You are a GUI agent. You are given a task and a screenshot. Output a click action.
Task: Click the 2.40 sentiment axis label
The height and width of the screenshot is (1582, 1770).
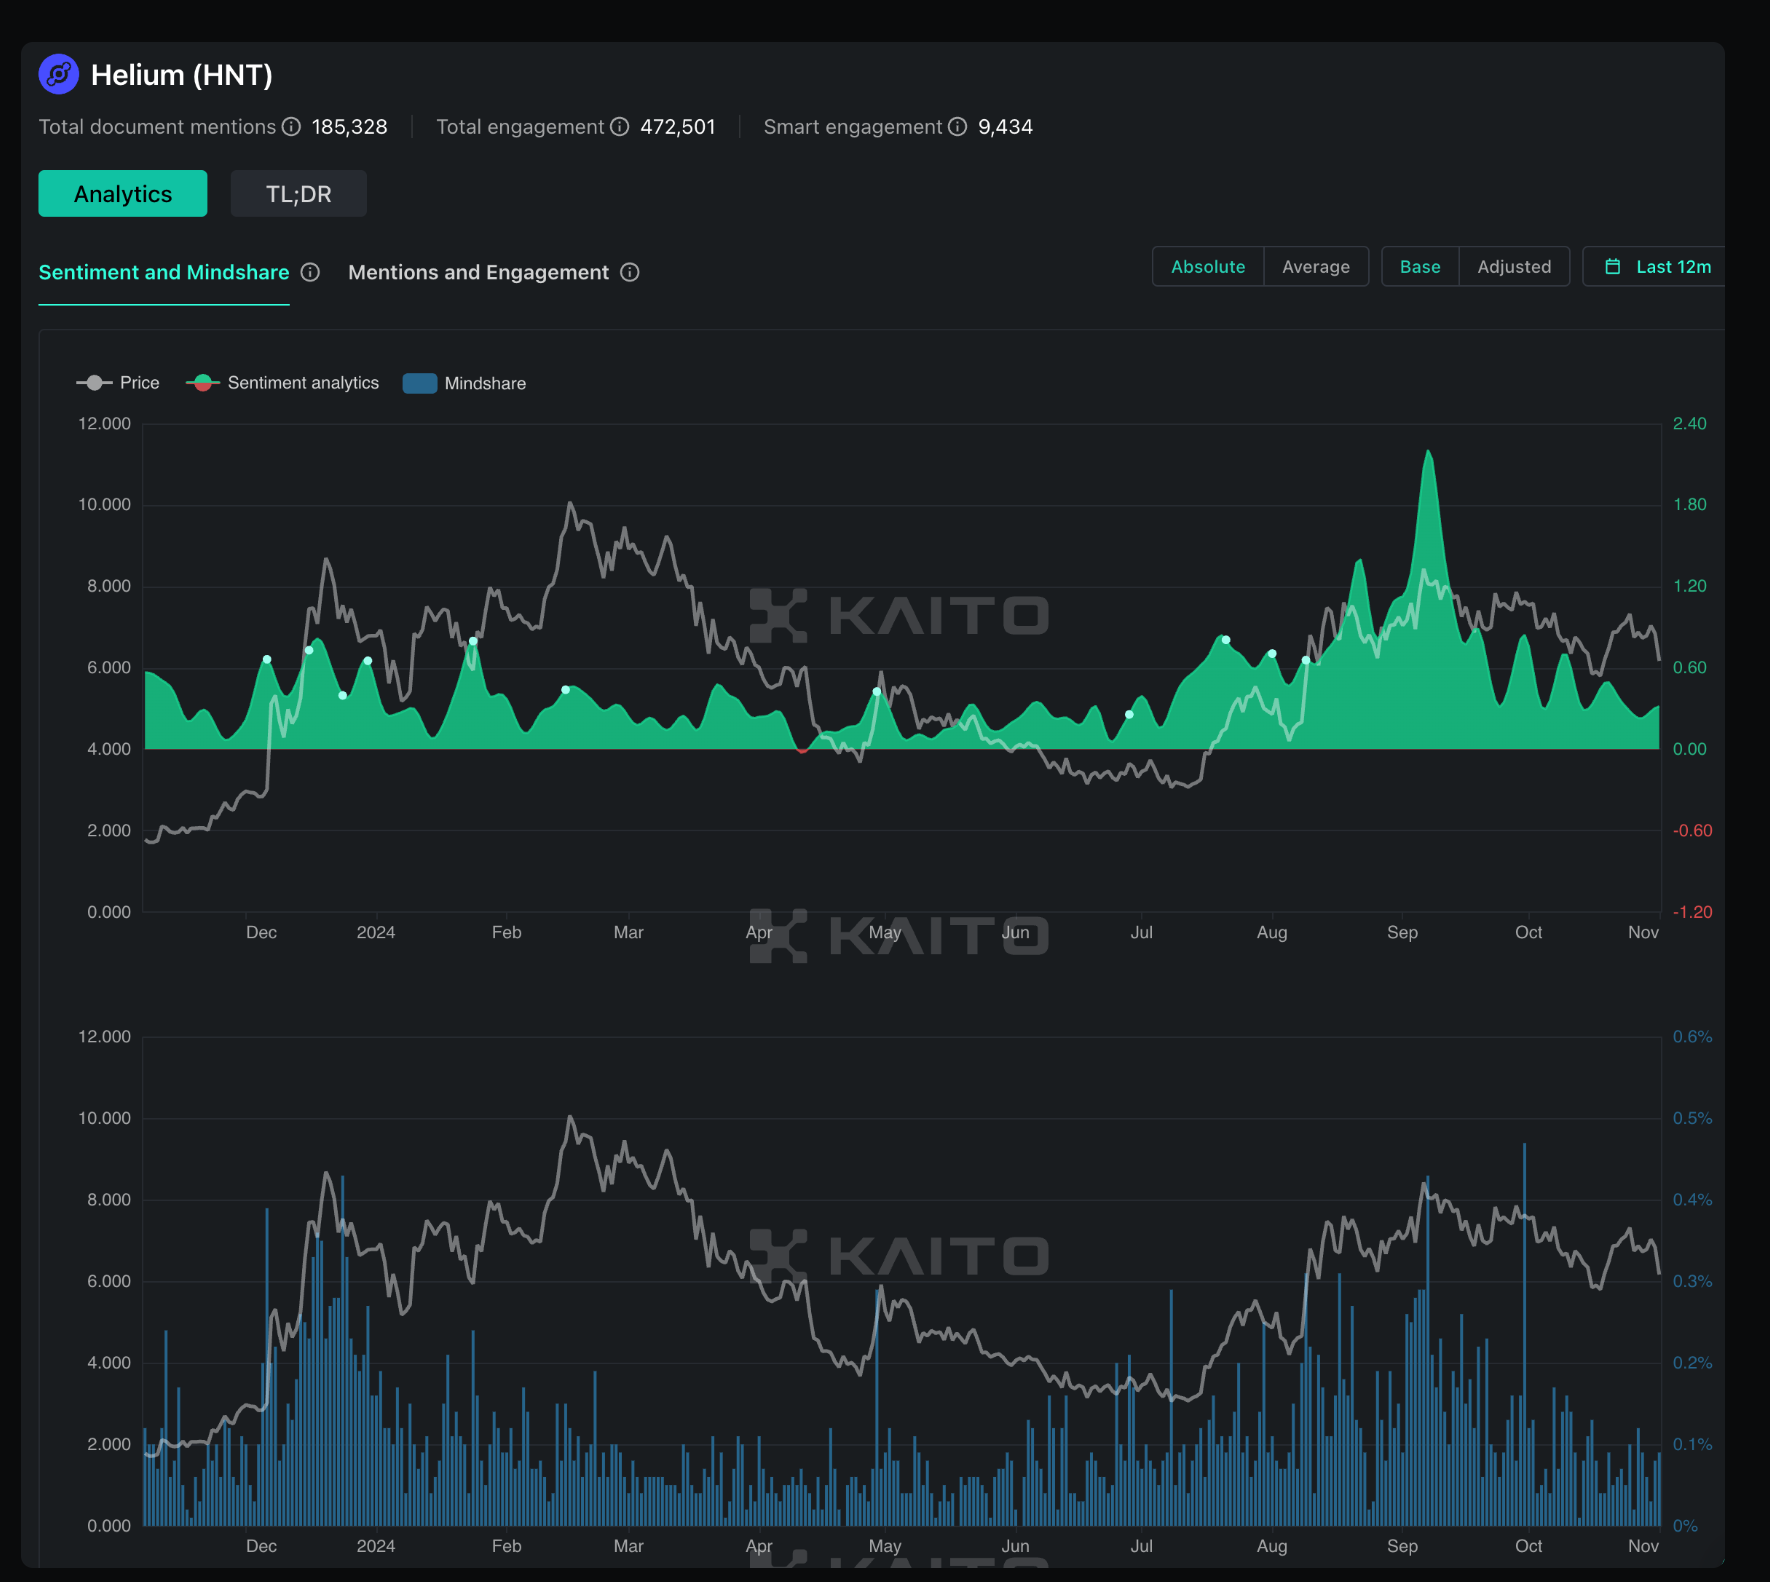point(1690,424)
